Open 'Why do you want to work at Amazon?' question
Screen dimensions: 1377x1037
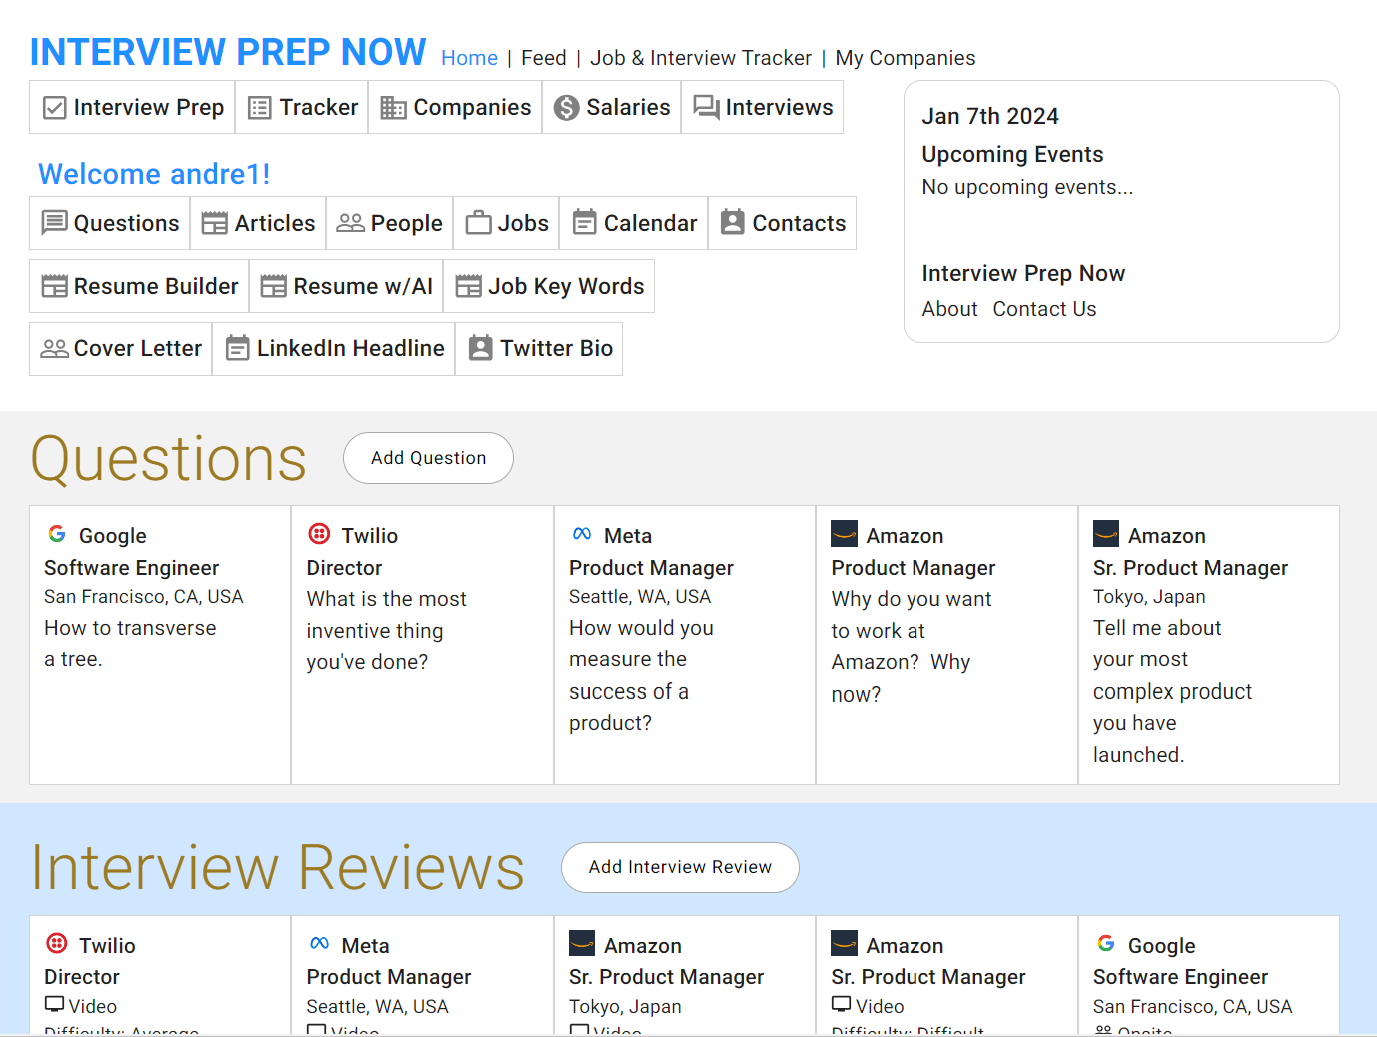point(911,646)
